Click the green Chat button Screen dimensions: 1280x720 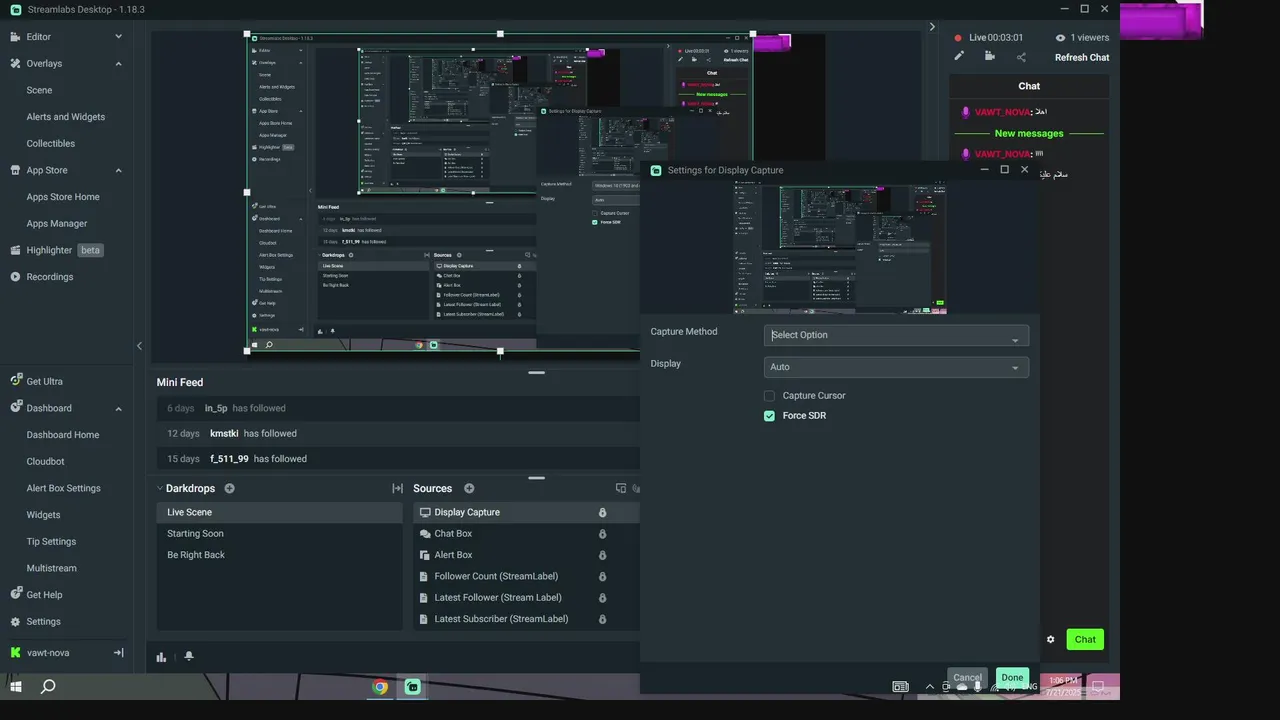coord(1085,640)
